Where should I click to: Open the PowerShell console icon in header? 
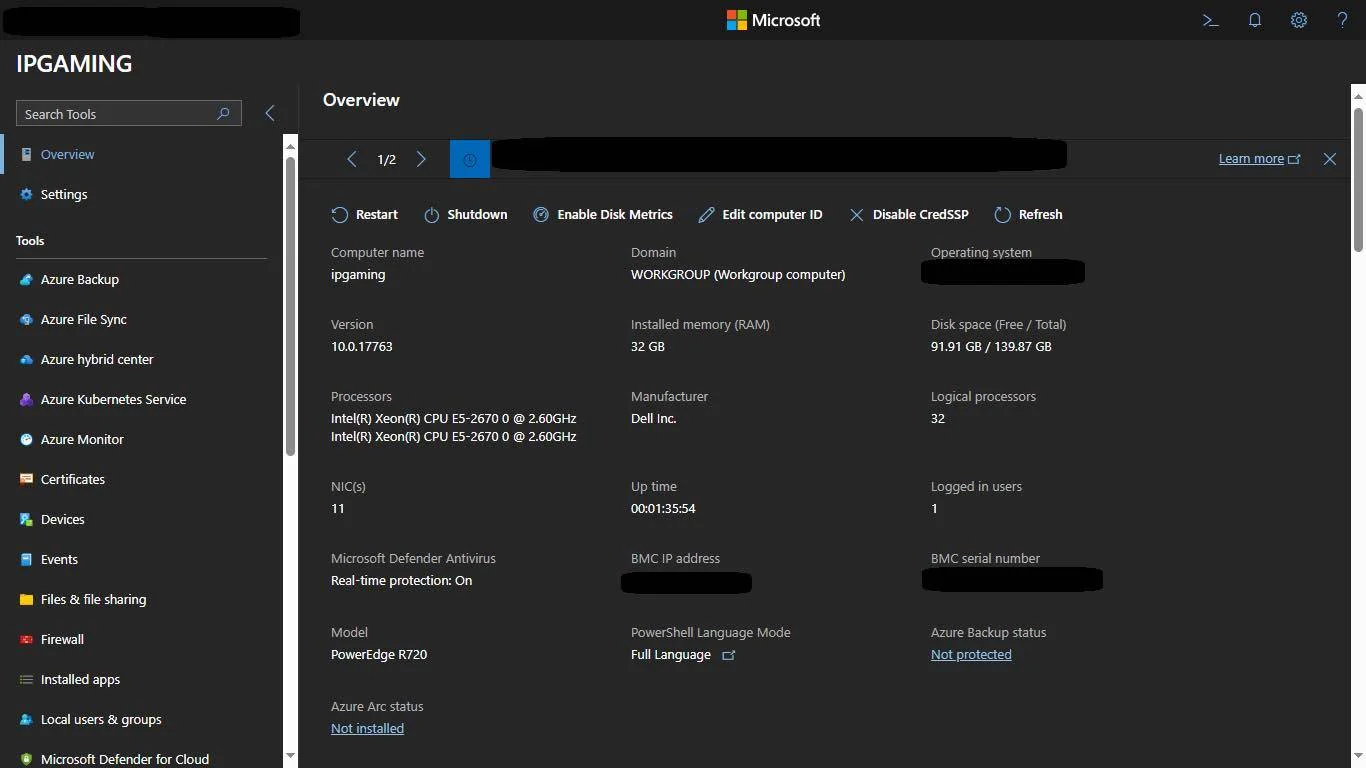coord(1210,20)
